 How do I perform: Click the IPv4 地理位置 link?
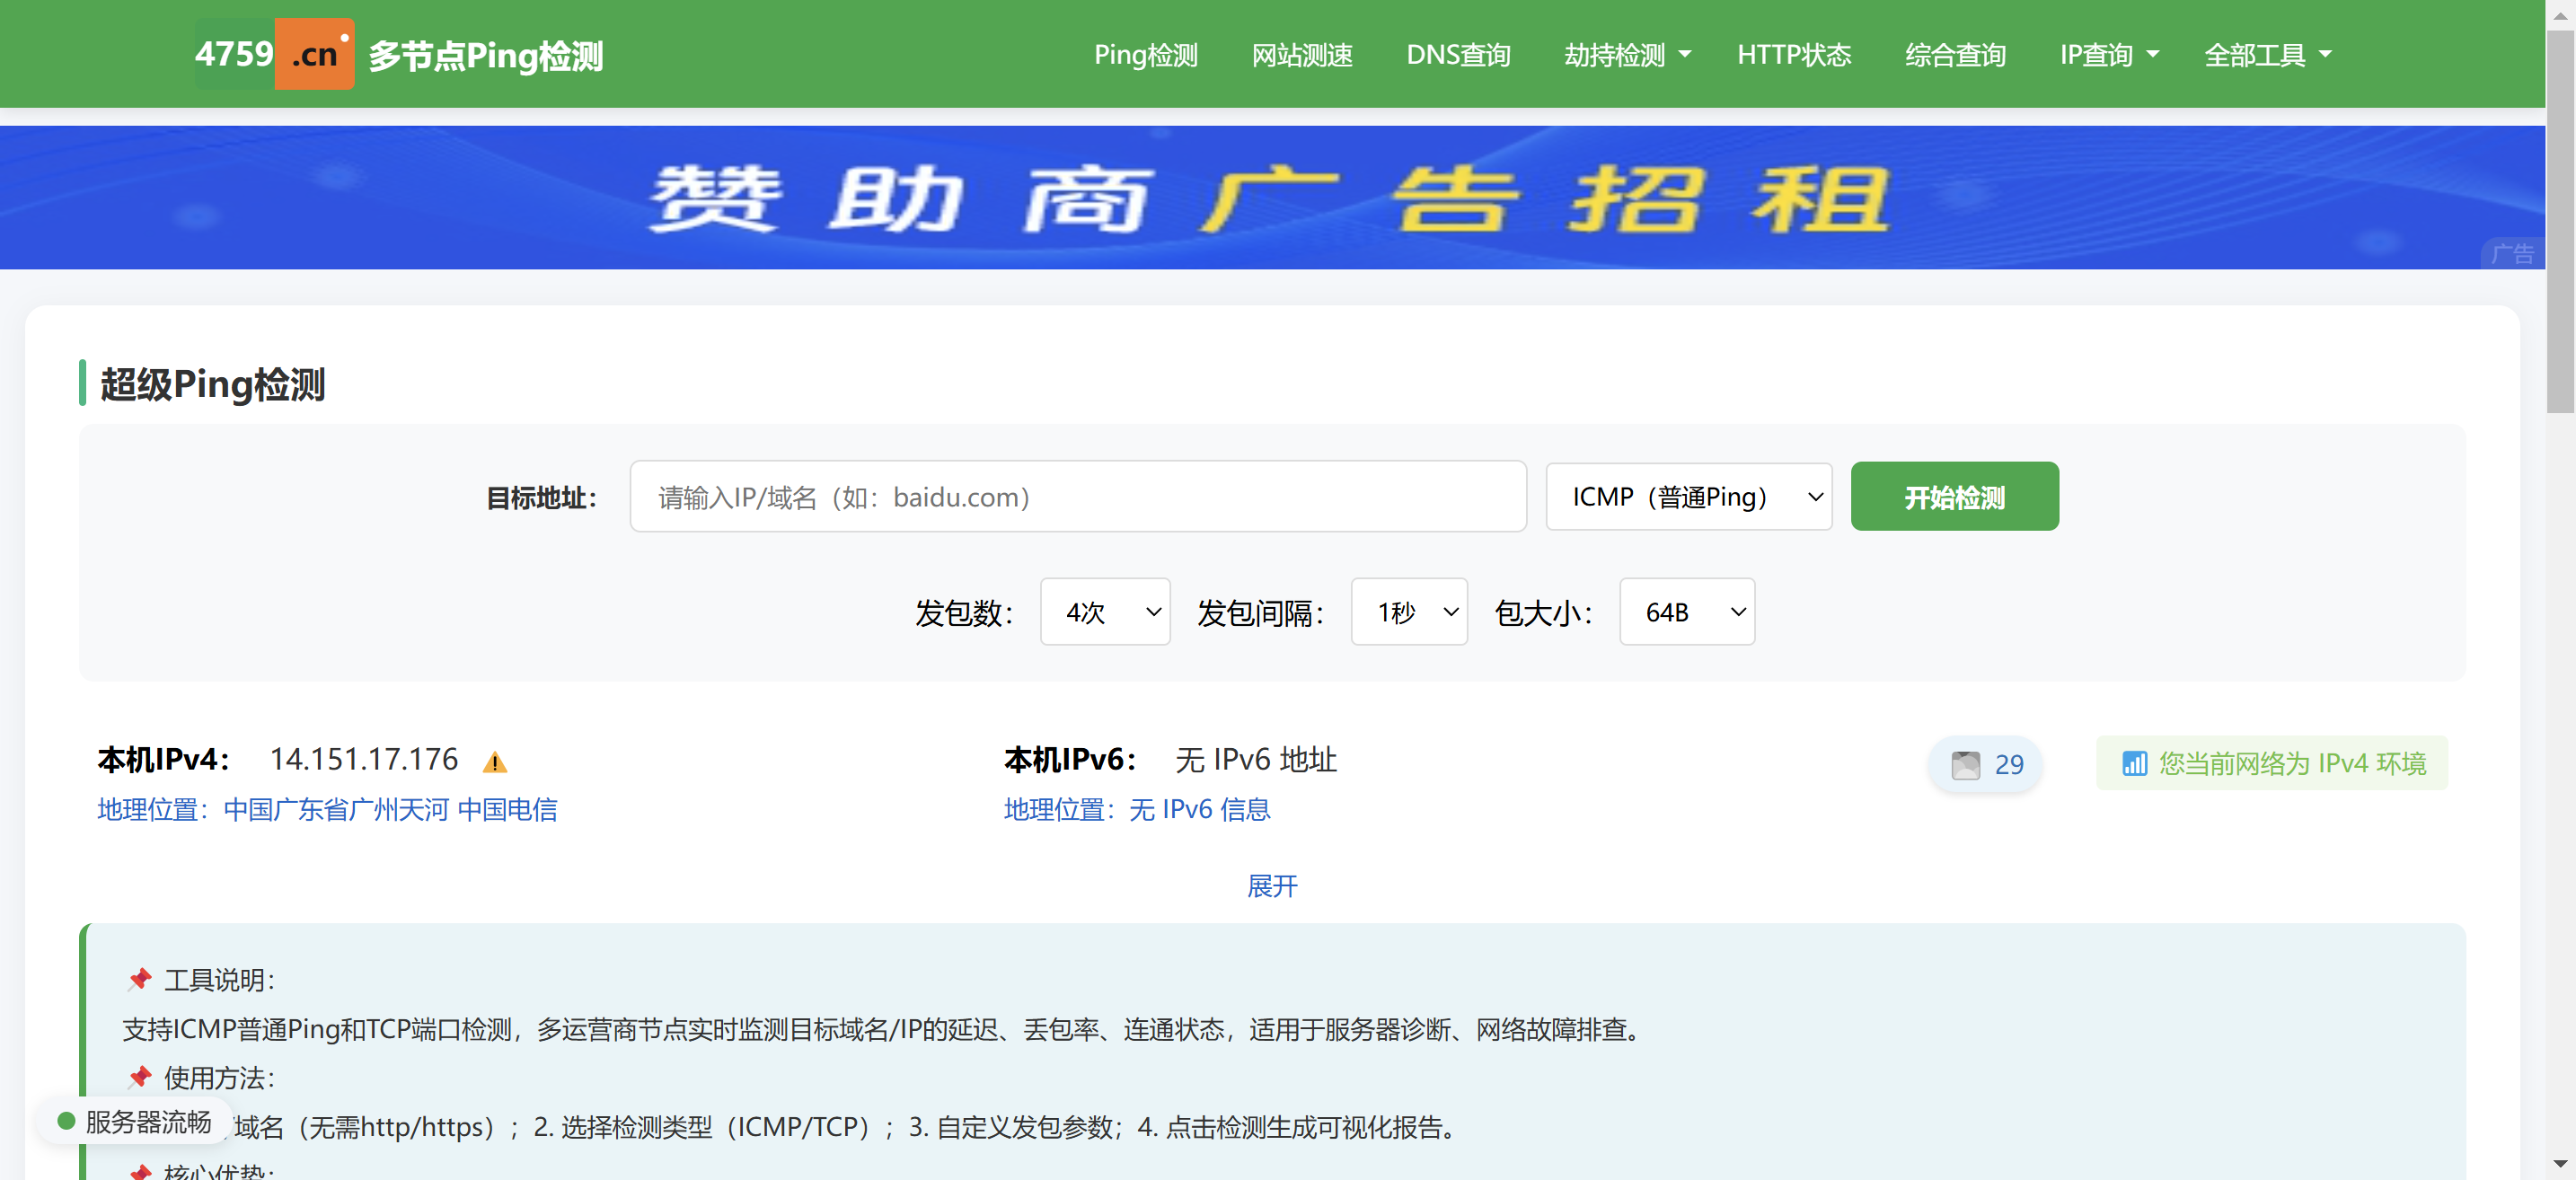pos(327,809)
